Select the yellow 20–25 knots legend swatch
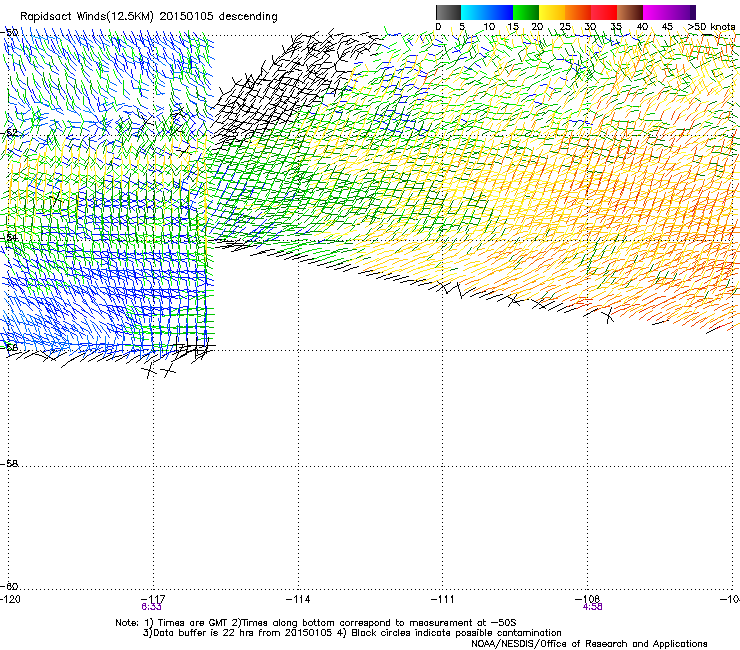This screenshot has width=740, height=650. [x=552, y=12]
